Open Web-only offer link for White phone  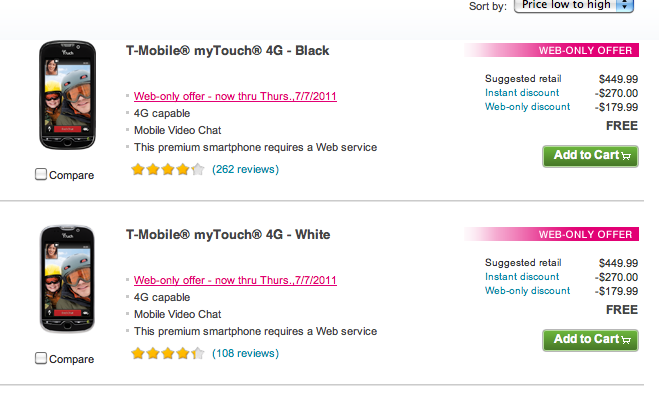point(235,280)
